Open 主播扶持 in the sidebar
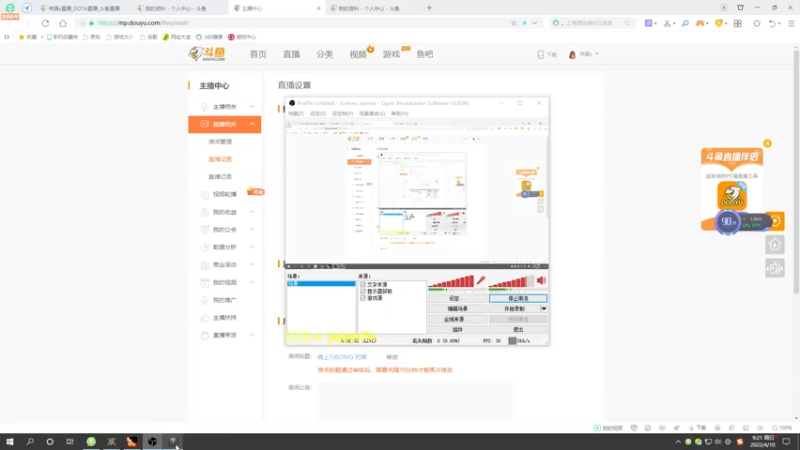Viewport: 800px width, 450px height. (x=224, y=317)
